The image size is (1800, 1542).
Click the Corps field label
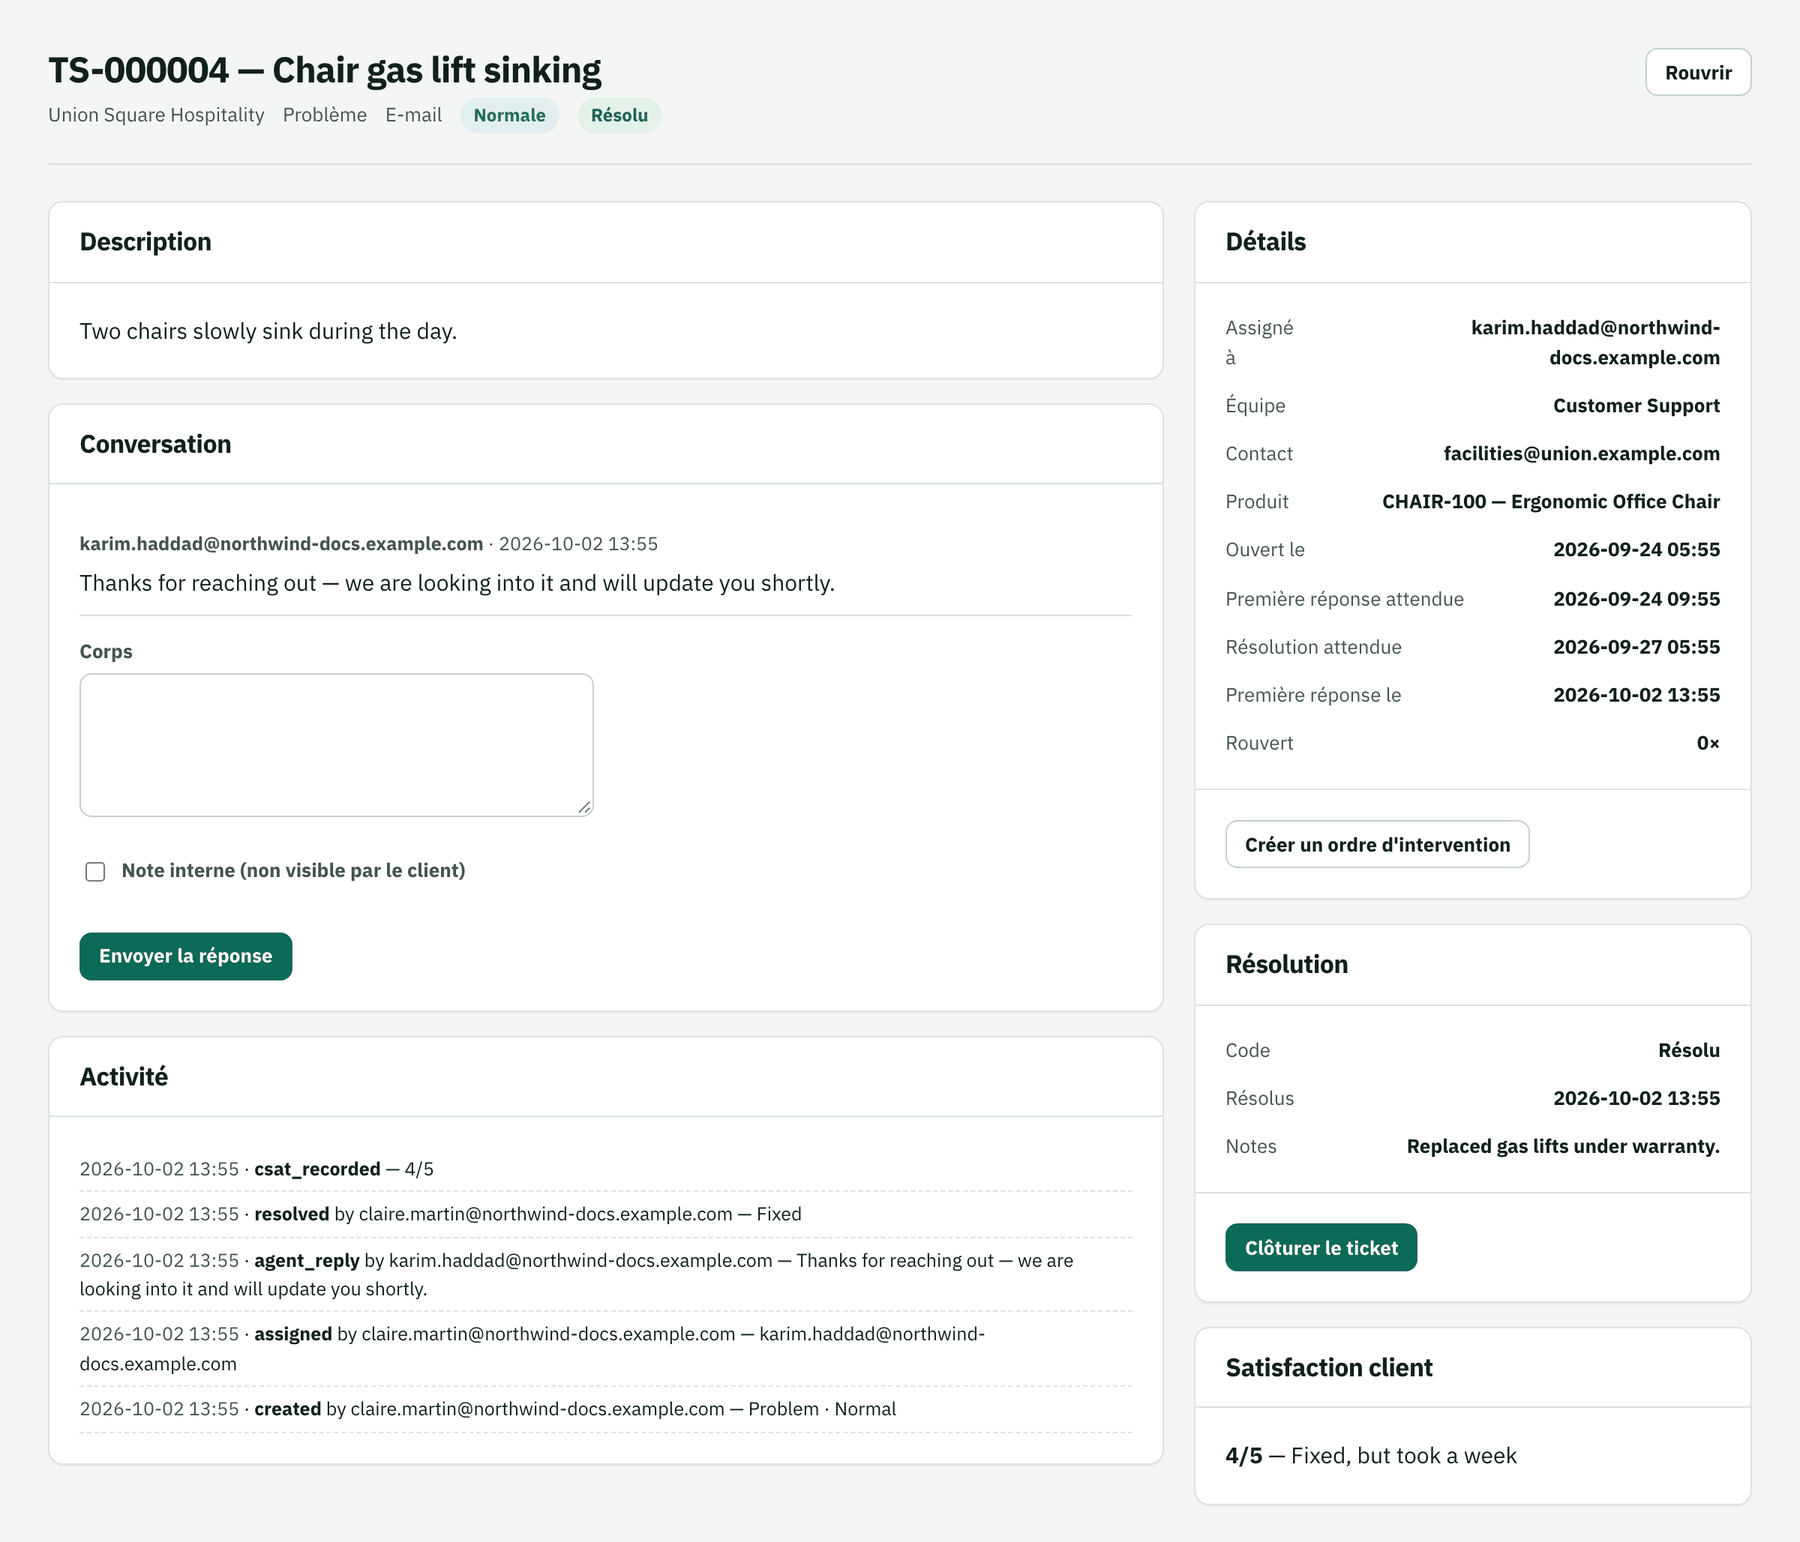(106, 651)
